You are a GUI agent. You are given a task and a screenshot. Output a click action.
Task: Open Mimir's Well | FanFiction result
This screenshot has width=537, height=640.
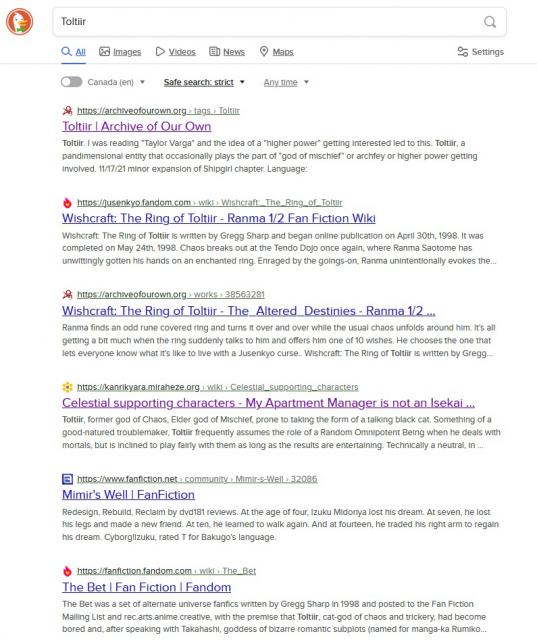click(x=129, y=495)
